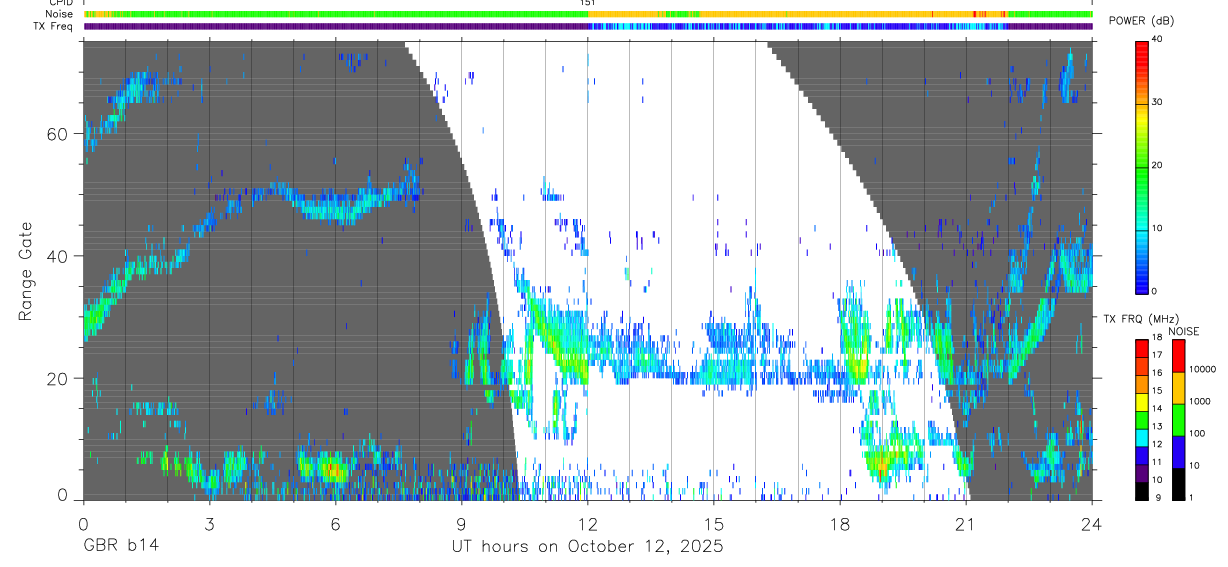Click the 21 tick on the UT hours axis
Viewport: 1228px width, 567px height.
pos(965,522)
